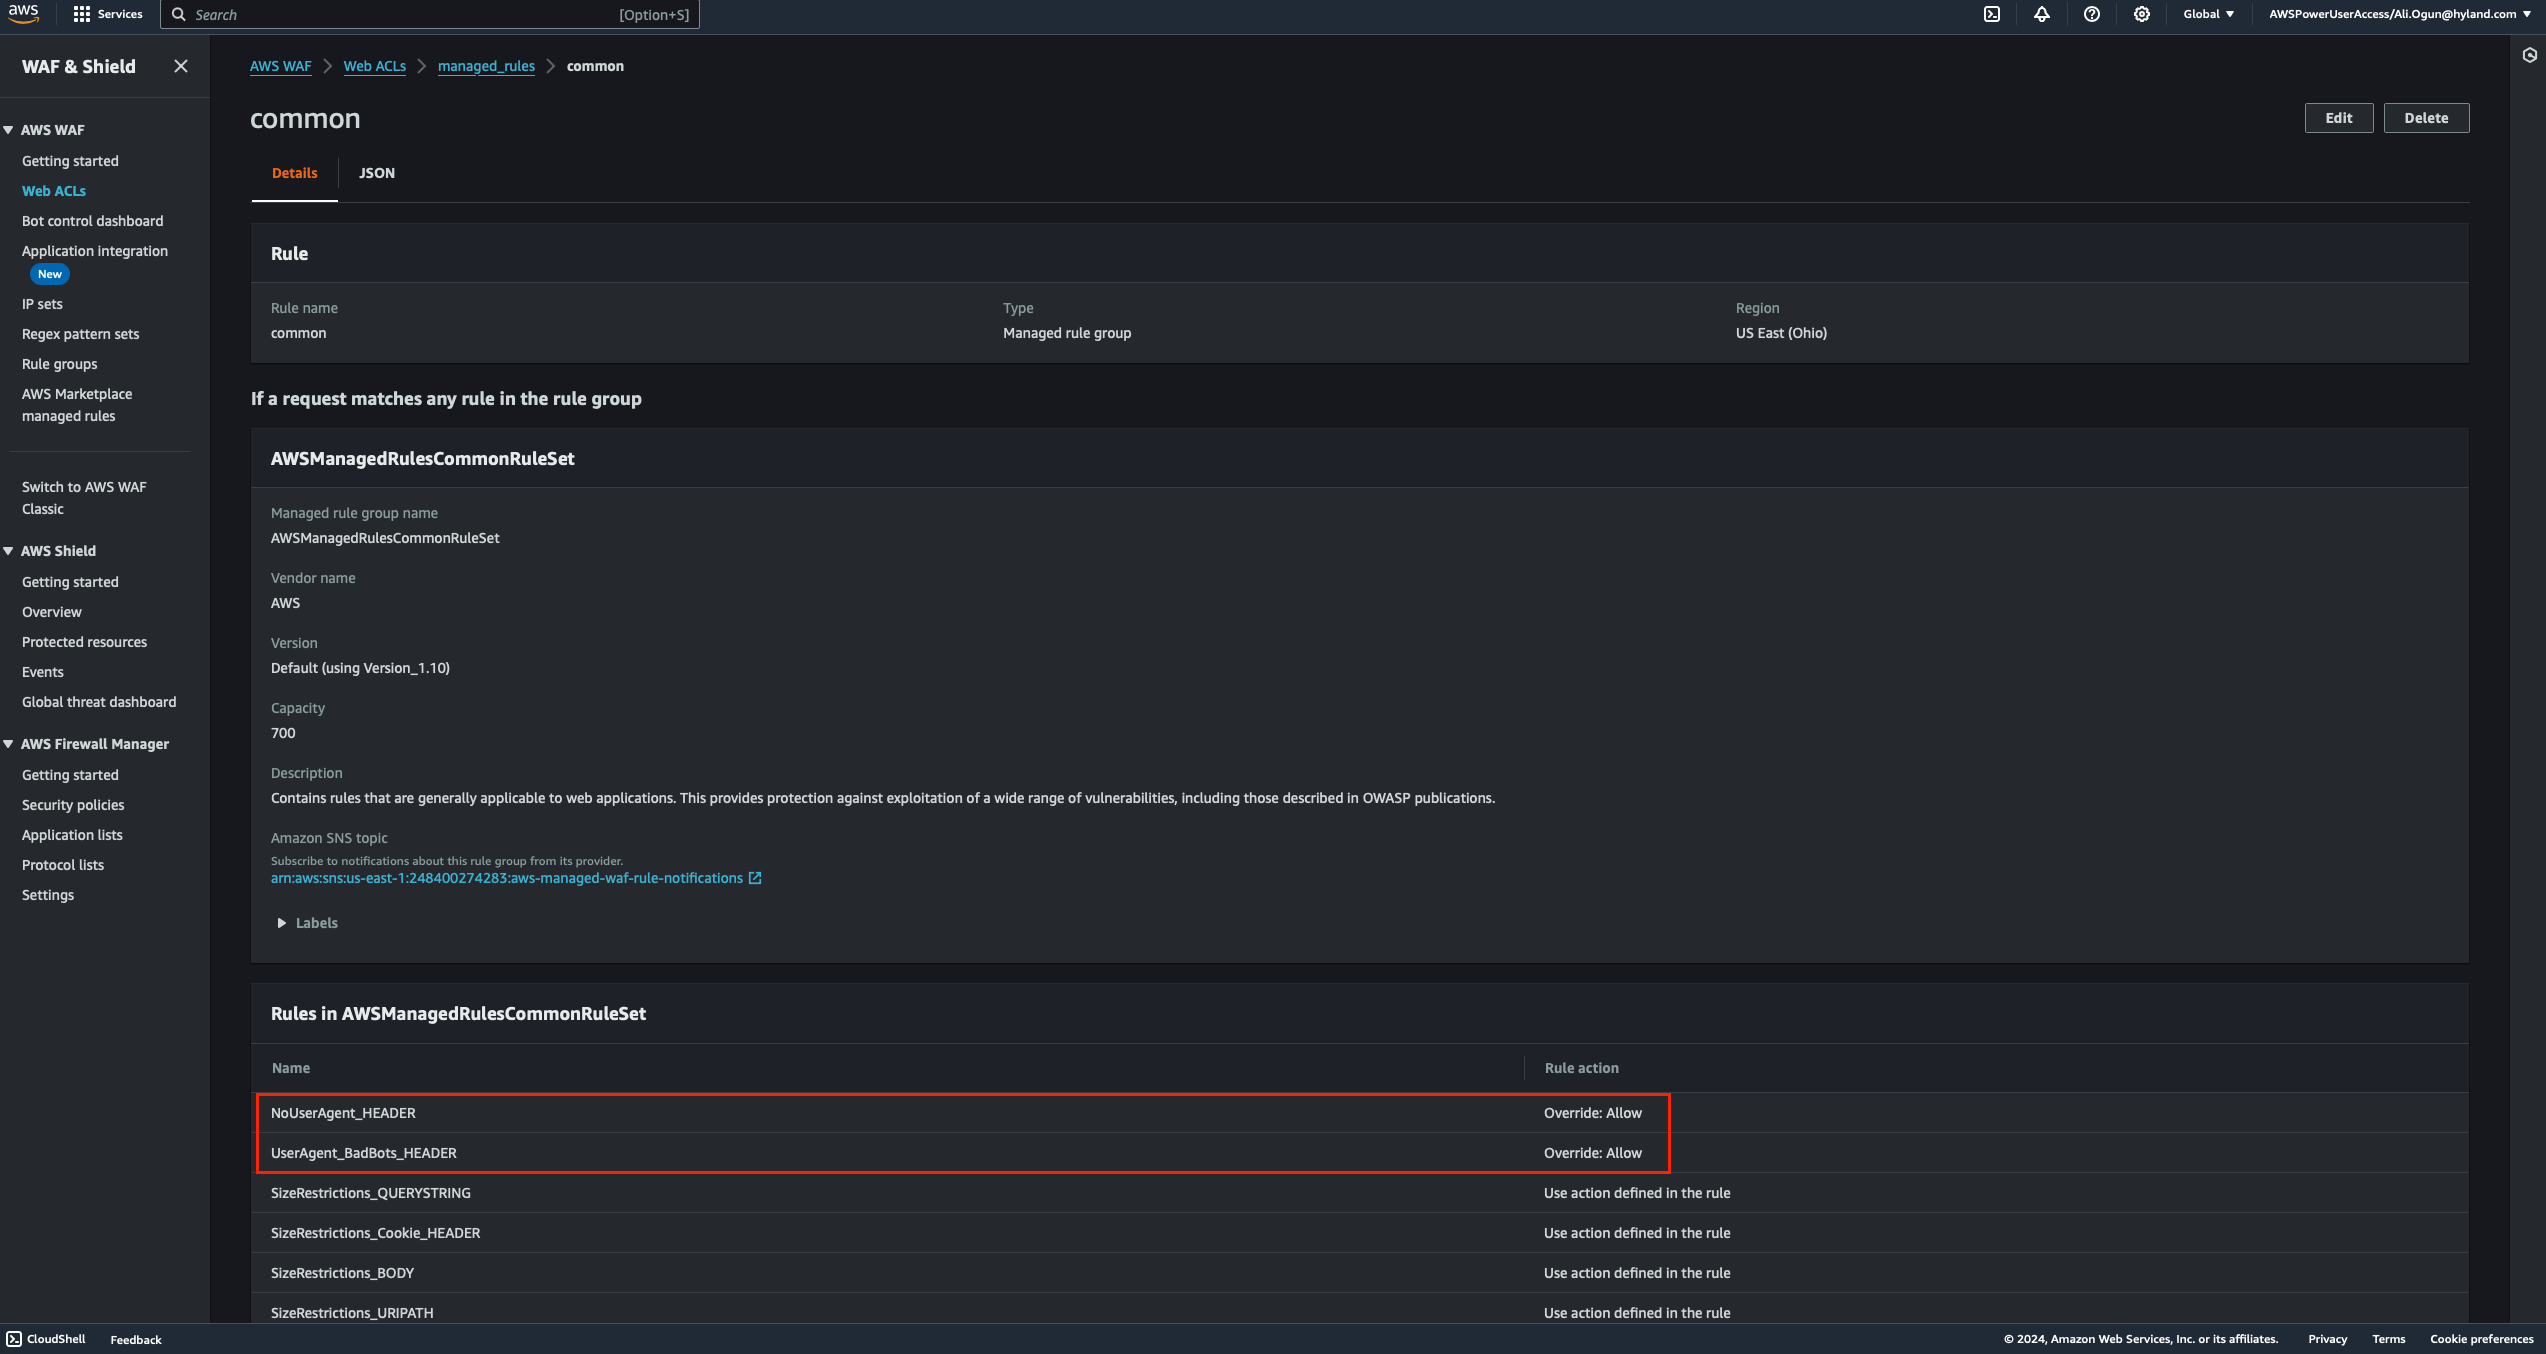The height and width of the screenshot is (1354, 2546).
Task: Open the settings gear icon
Action: click(2142, 14)
